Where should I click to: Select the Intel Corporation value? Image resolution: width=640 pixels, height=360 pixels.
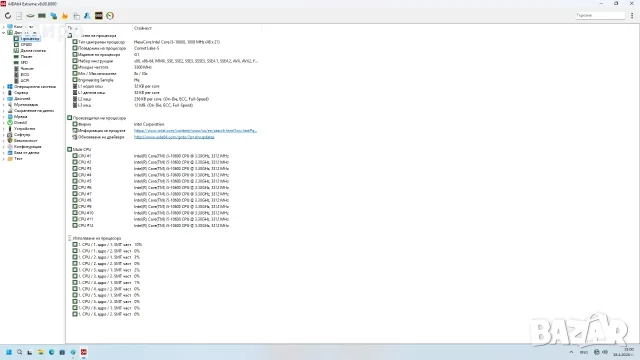click(x=149, y=124)
